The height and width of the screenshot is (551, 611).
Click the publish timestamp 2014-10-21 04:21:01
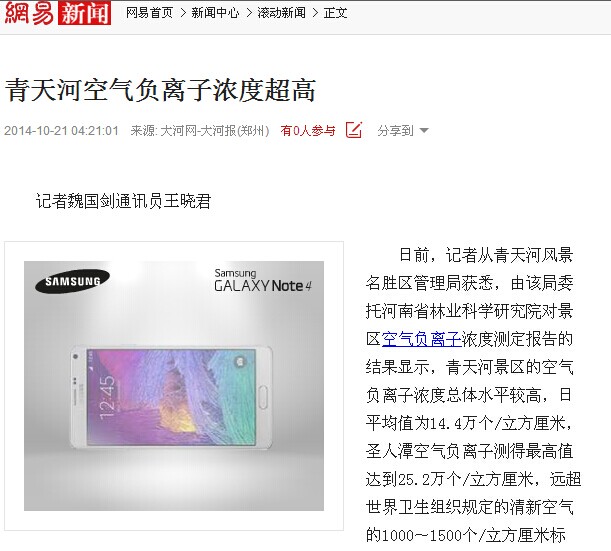point(62,131)
